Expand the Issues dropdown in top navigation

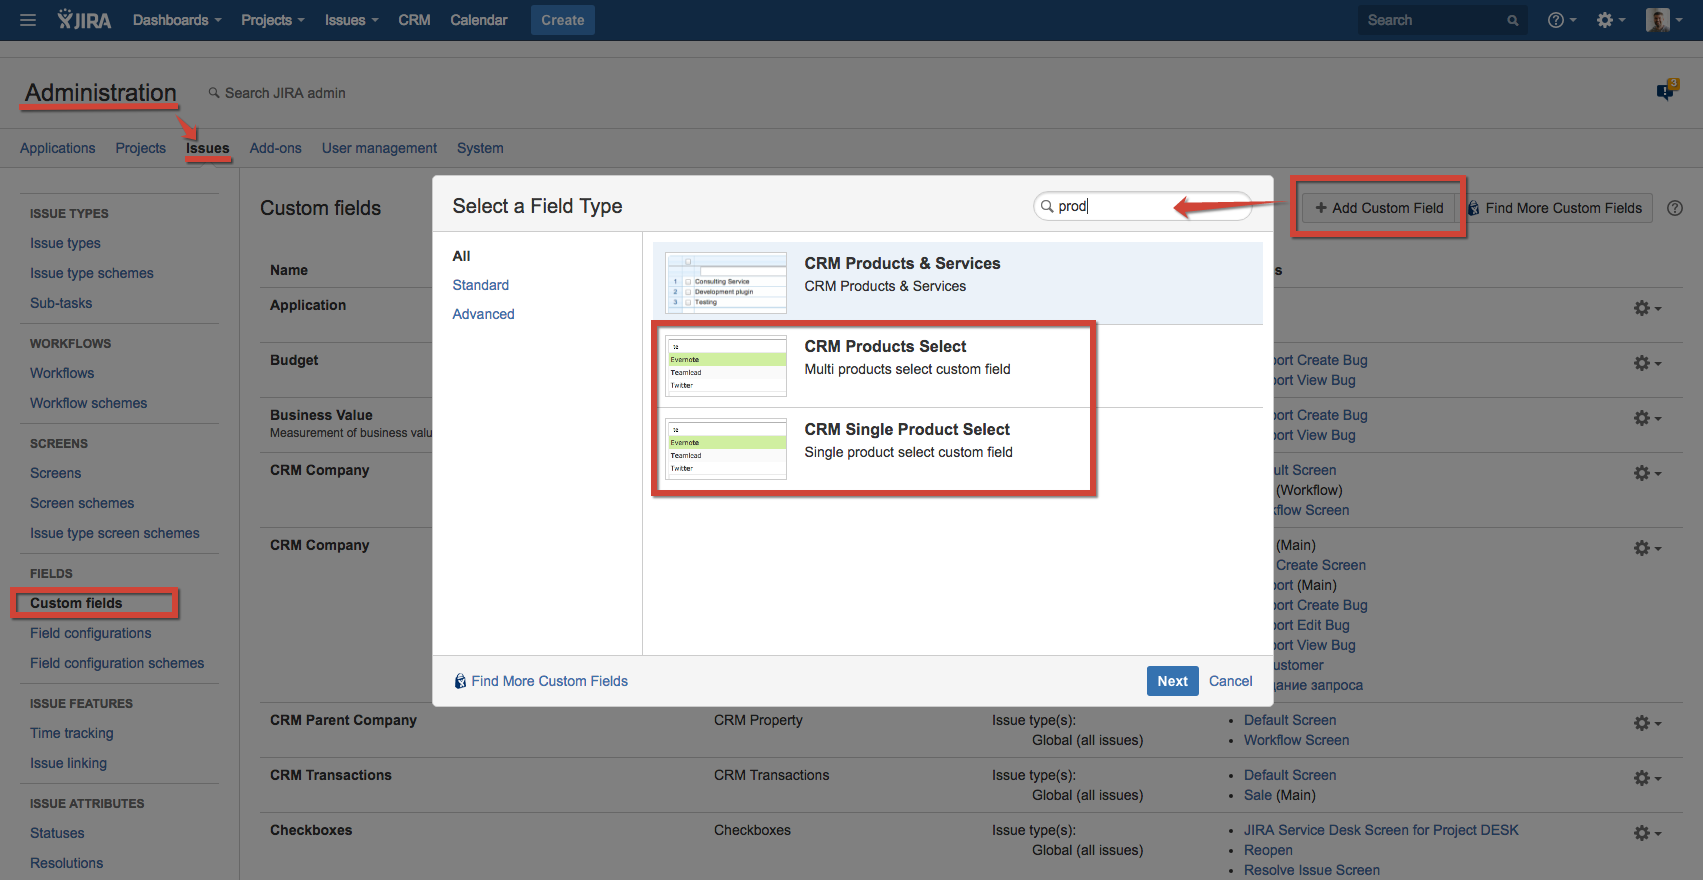[x=351, y=20]
